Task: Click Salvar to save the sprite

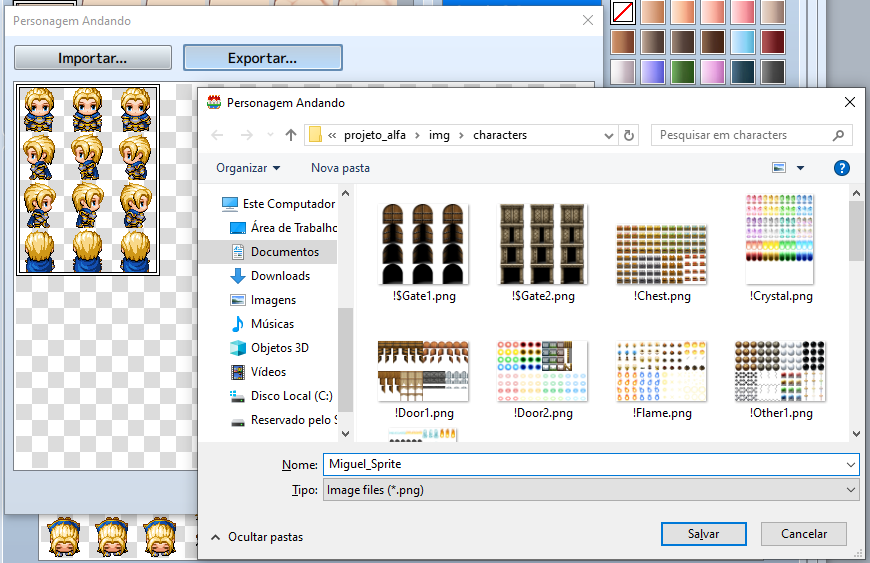Action: [x=704, y=534]
